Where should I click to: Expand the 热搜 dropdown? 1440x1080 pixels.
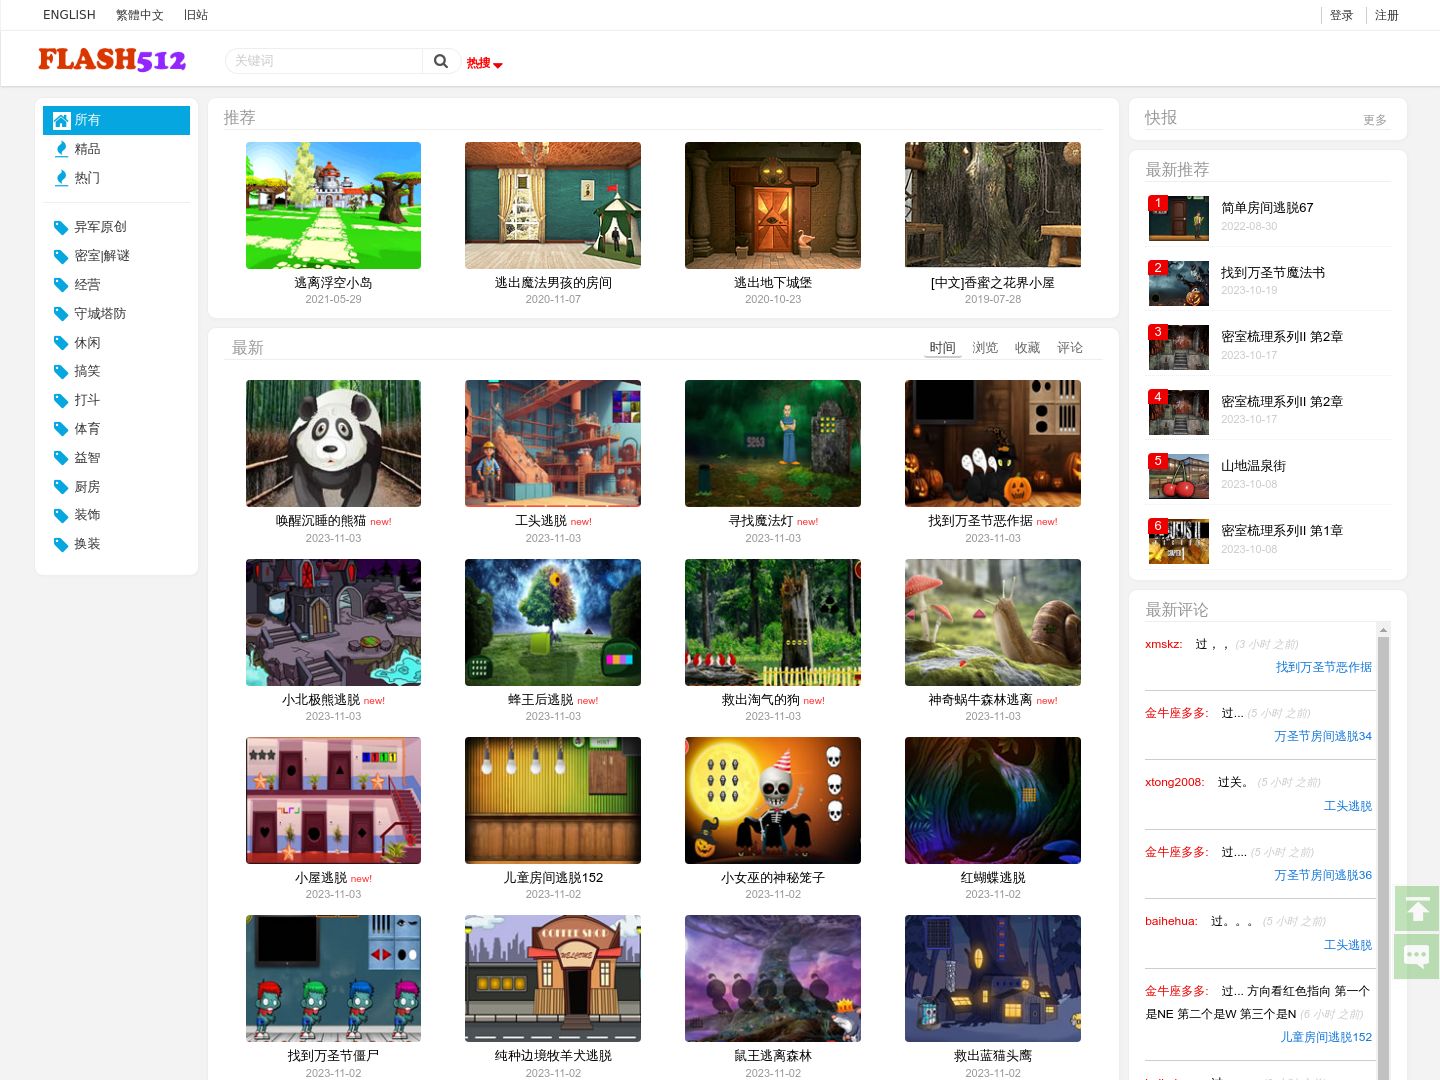[484, 63]
